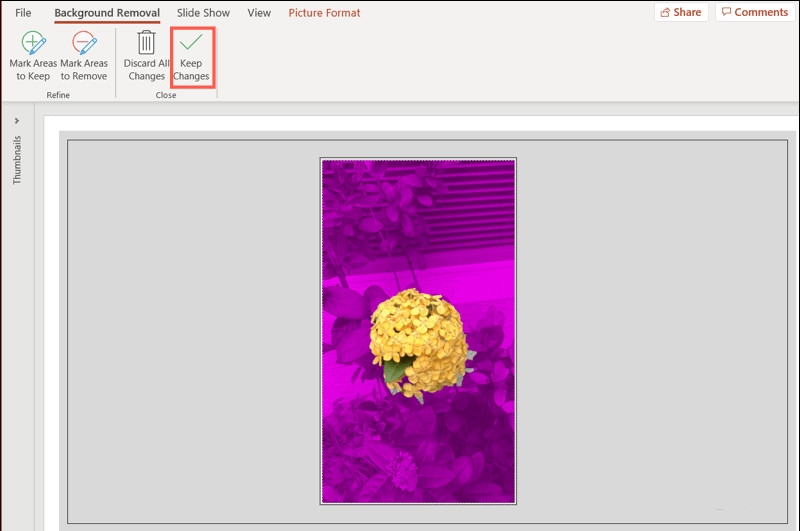The height and width of the screenshot is (531, 800).
Task: Click the Thumbnails vertical label
Action: [17, 160]
